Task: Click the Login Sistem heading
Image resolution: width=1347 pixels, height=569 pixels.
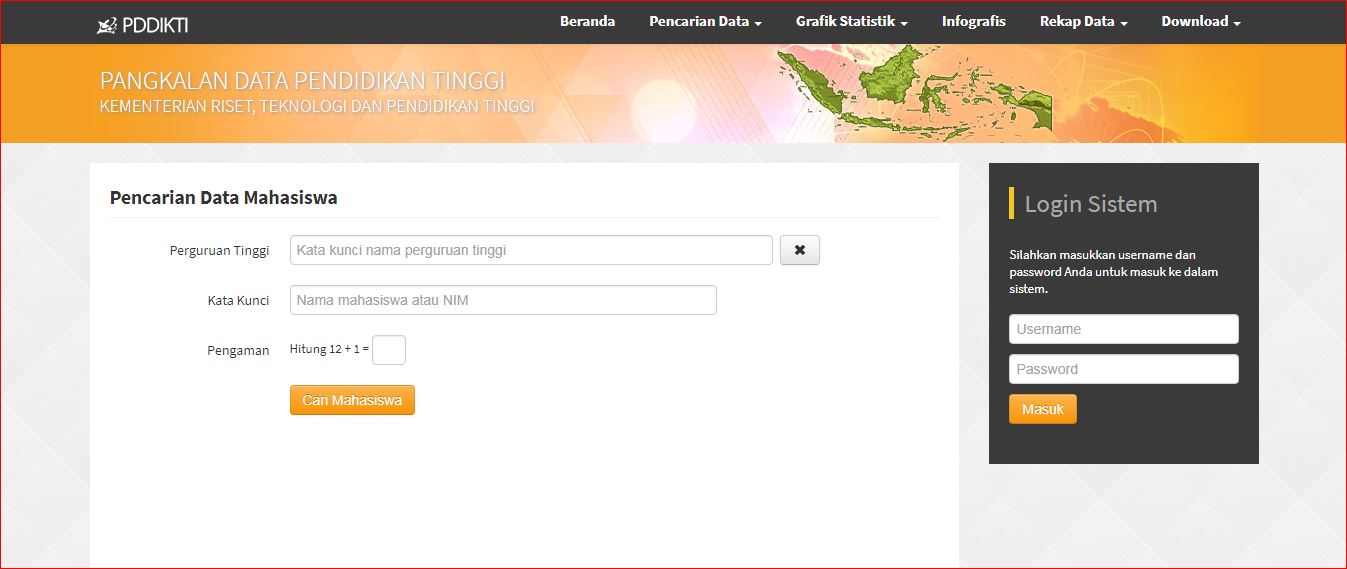Action: [1091, 204]
